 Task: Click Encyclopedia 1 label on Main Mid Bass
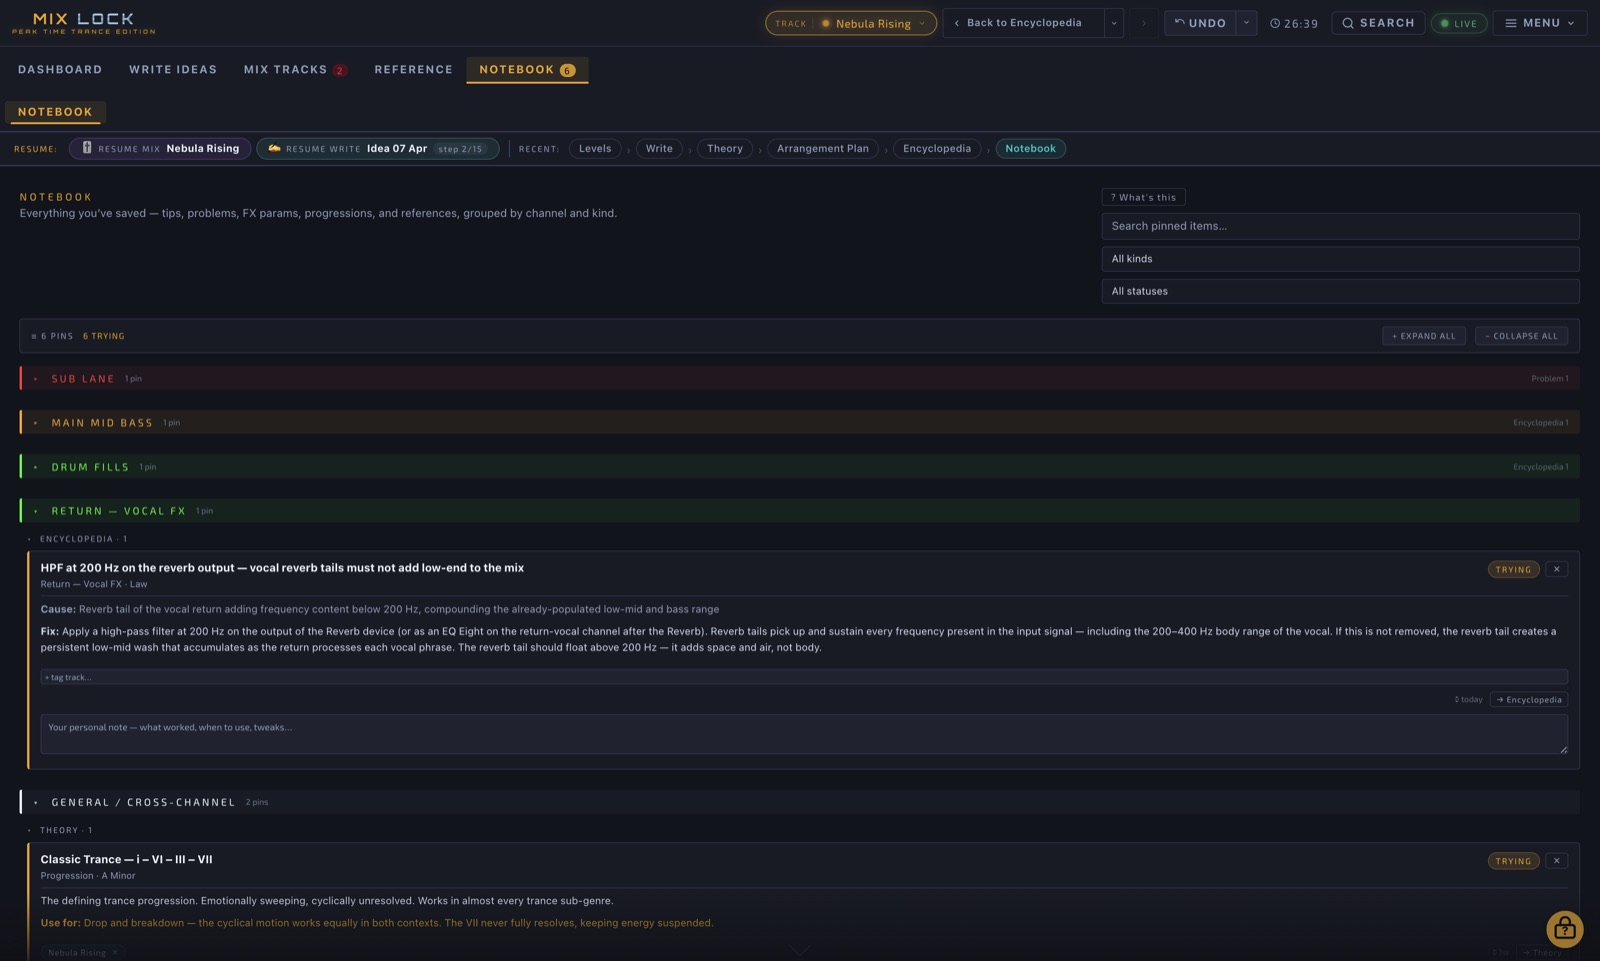(1540, 422)
